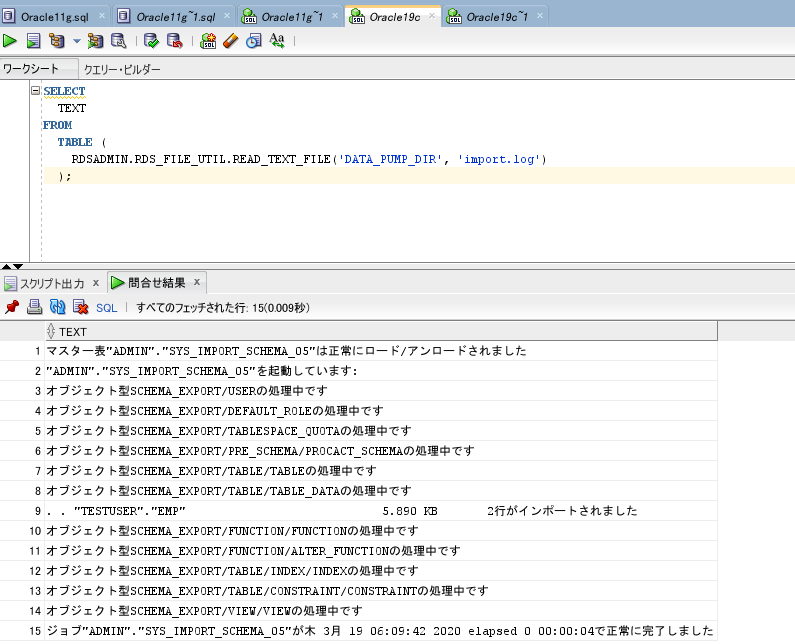Viewport: 795px width, 644px height.
Task: Open the Explain Plan dropdown arrow
Action: [77, 41]
